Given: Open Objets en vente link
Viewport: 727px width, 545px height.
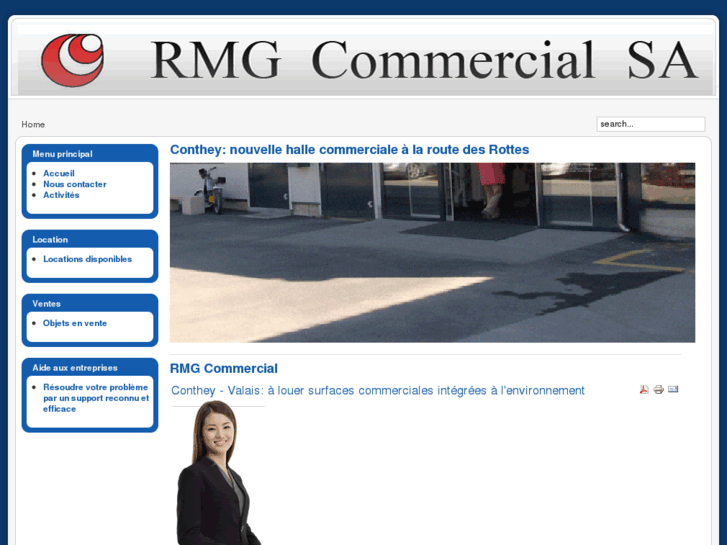Looking at the screenshot, I should coord(75,323).
